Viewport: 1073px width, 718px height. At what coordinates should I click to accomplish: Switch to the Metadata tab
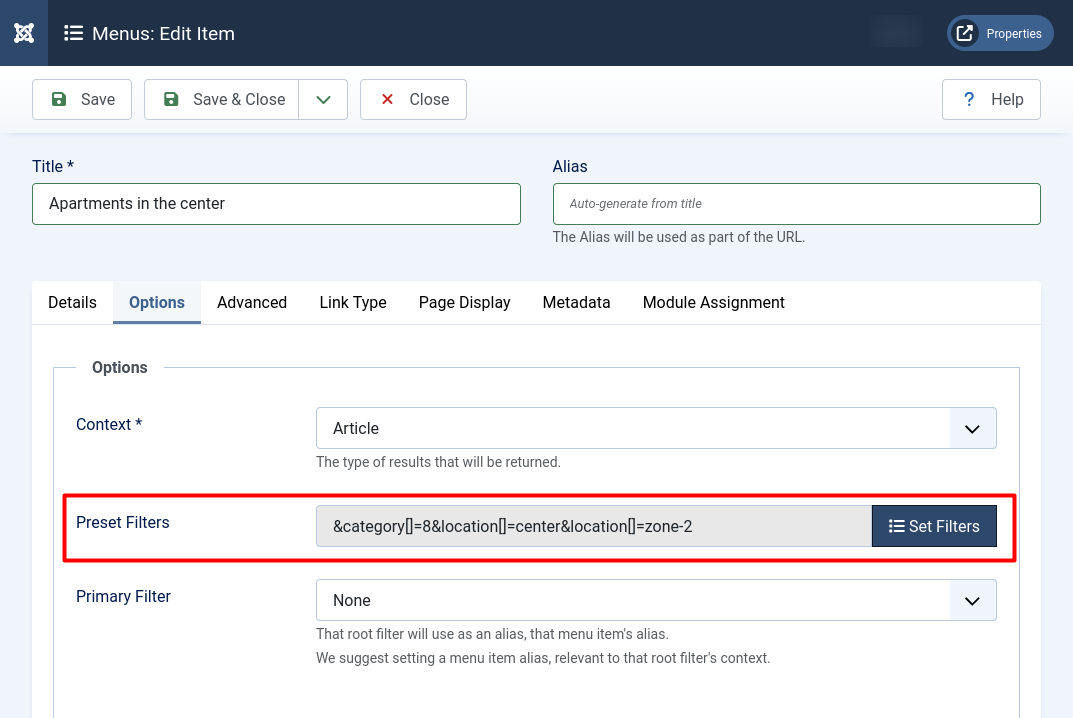(576, 303)
